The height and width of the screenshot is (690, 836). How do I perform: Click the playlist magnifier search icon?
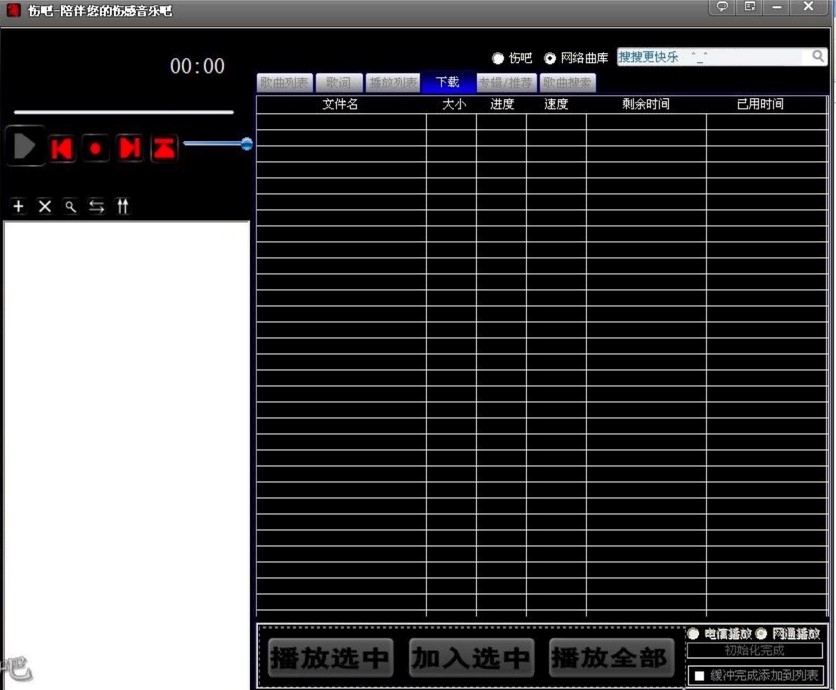[71, 206]
